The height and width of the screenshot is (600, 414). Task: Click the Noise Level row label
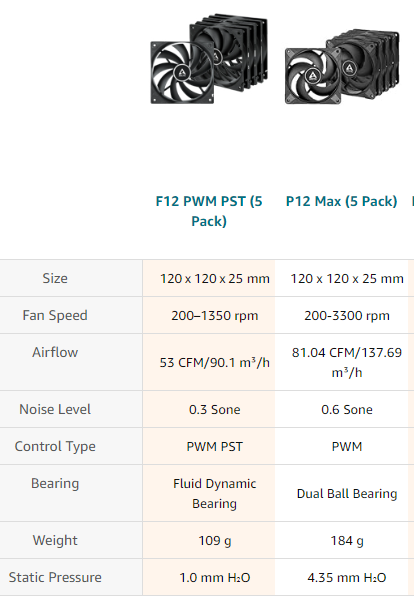tap(55, 409)
